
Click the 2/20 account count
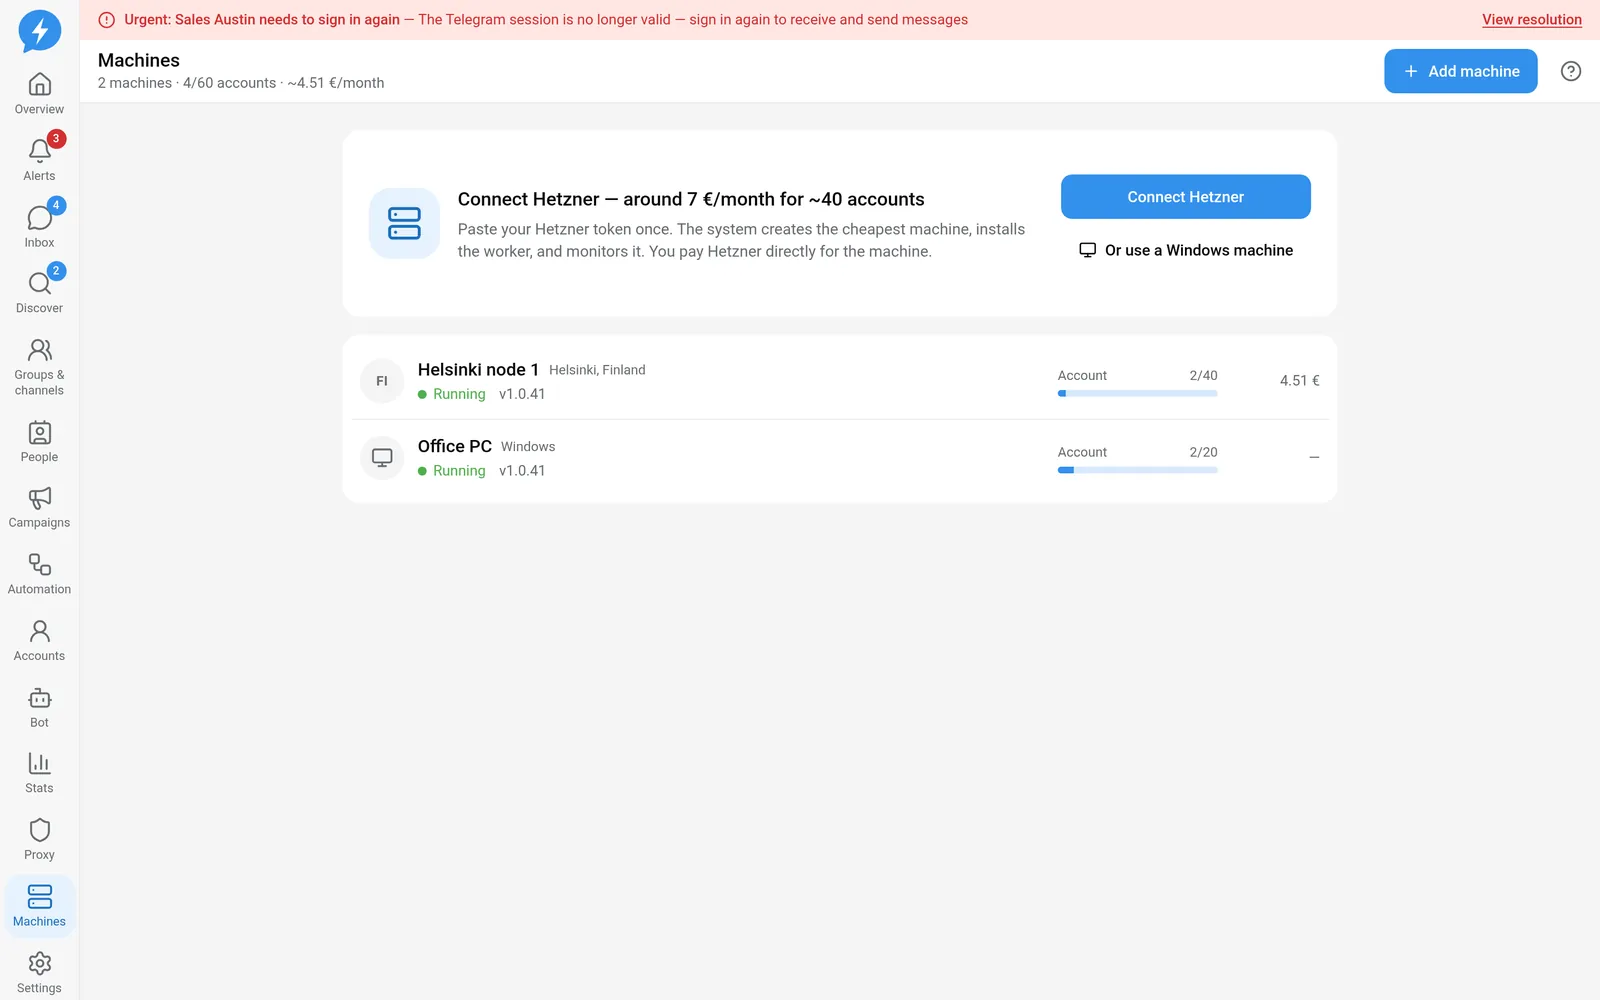click(x=1204, y=453)
